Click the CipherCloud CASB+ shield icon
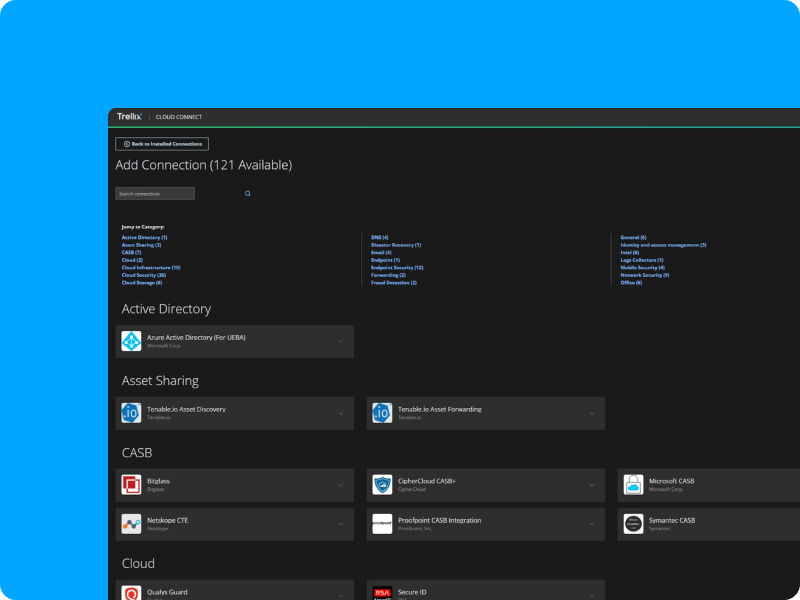 382,485
